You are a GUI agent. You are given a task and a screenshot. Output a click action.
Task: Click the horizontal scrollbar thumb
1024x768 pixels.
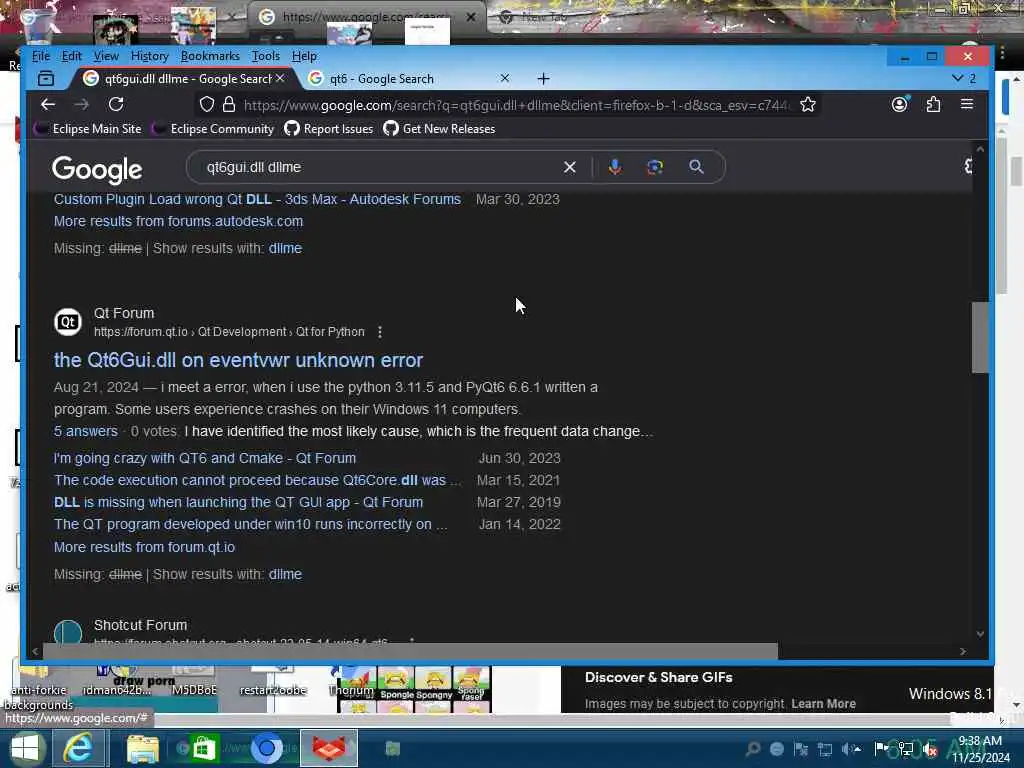(x=410, y=651)
